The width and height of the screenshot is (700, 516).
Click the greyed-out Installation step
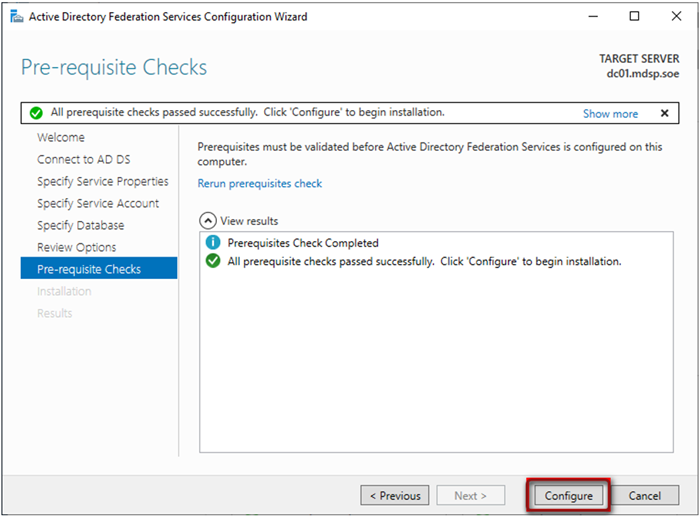[64, 291]
